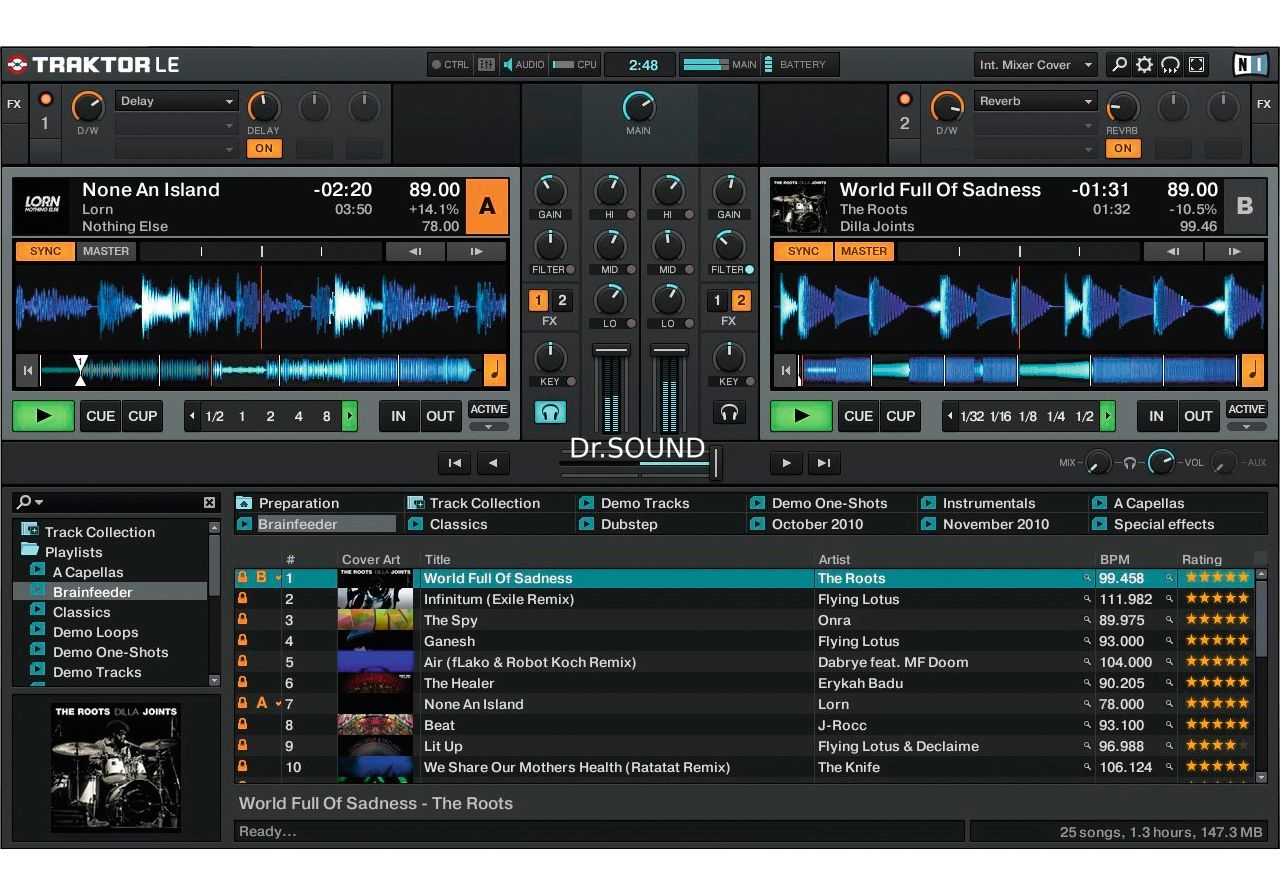The image size is (1280, 896).
Task: Skip Deck A to track start
Action: coord(28,371)
